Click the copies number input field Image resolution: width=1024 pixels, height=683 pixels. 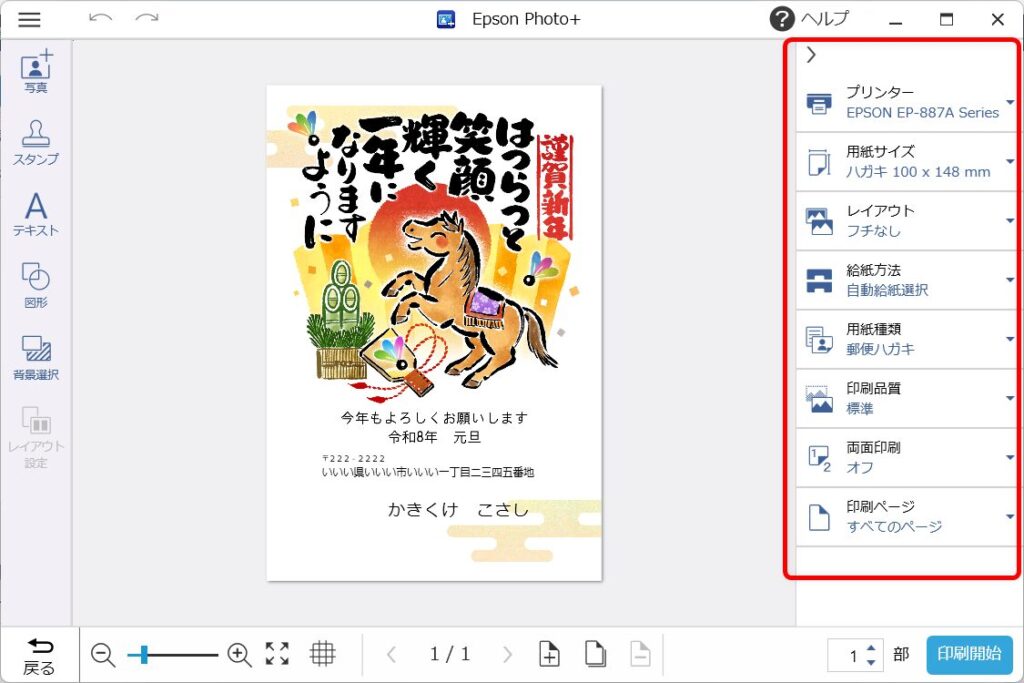pos(855,654)
